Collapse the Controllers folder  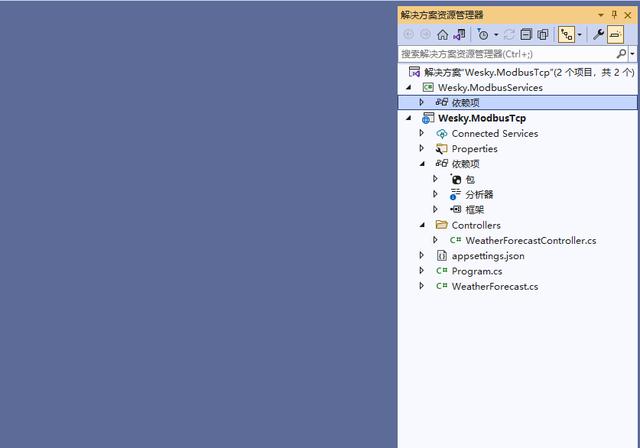click(422, 225)
